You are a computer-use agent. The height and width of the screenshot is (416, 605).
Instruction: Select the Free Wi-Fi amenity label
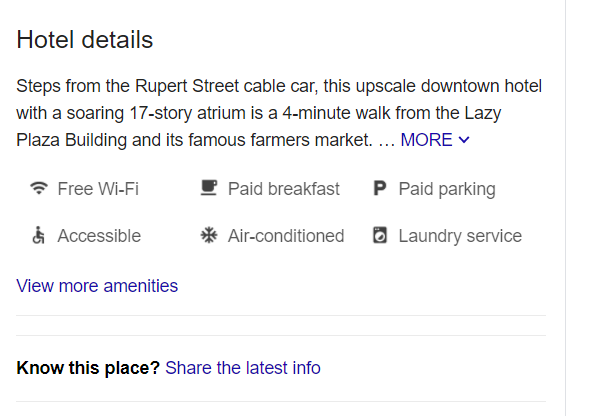(98, 189)
